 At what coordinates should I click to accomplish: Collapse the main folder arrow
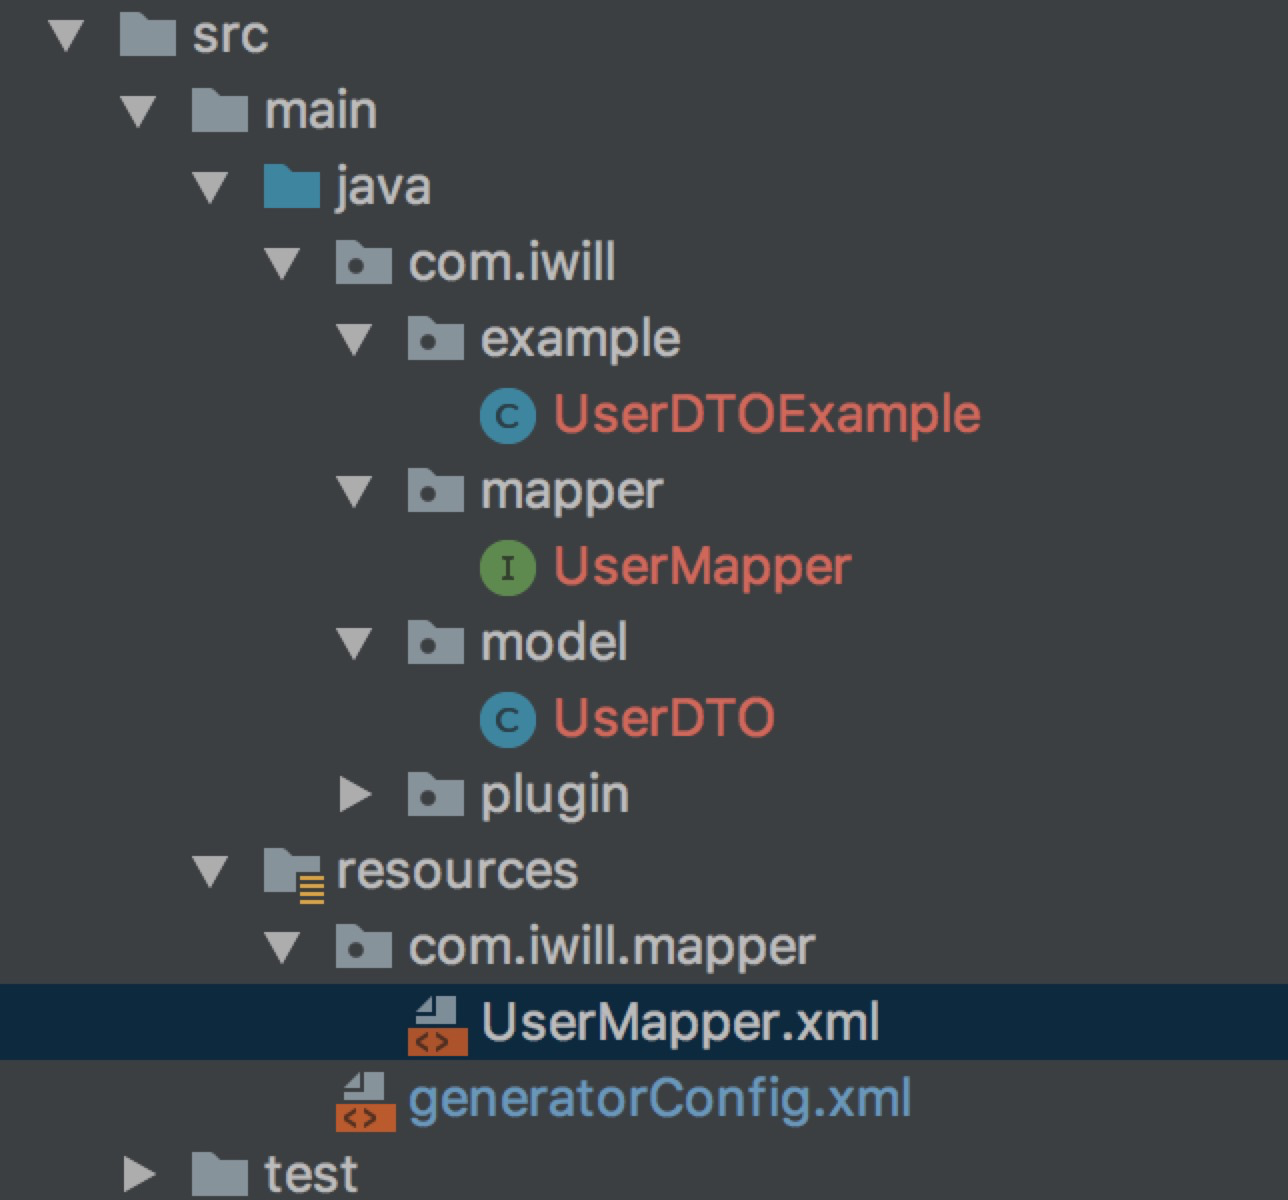pos(138,111)
